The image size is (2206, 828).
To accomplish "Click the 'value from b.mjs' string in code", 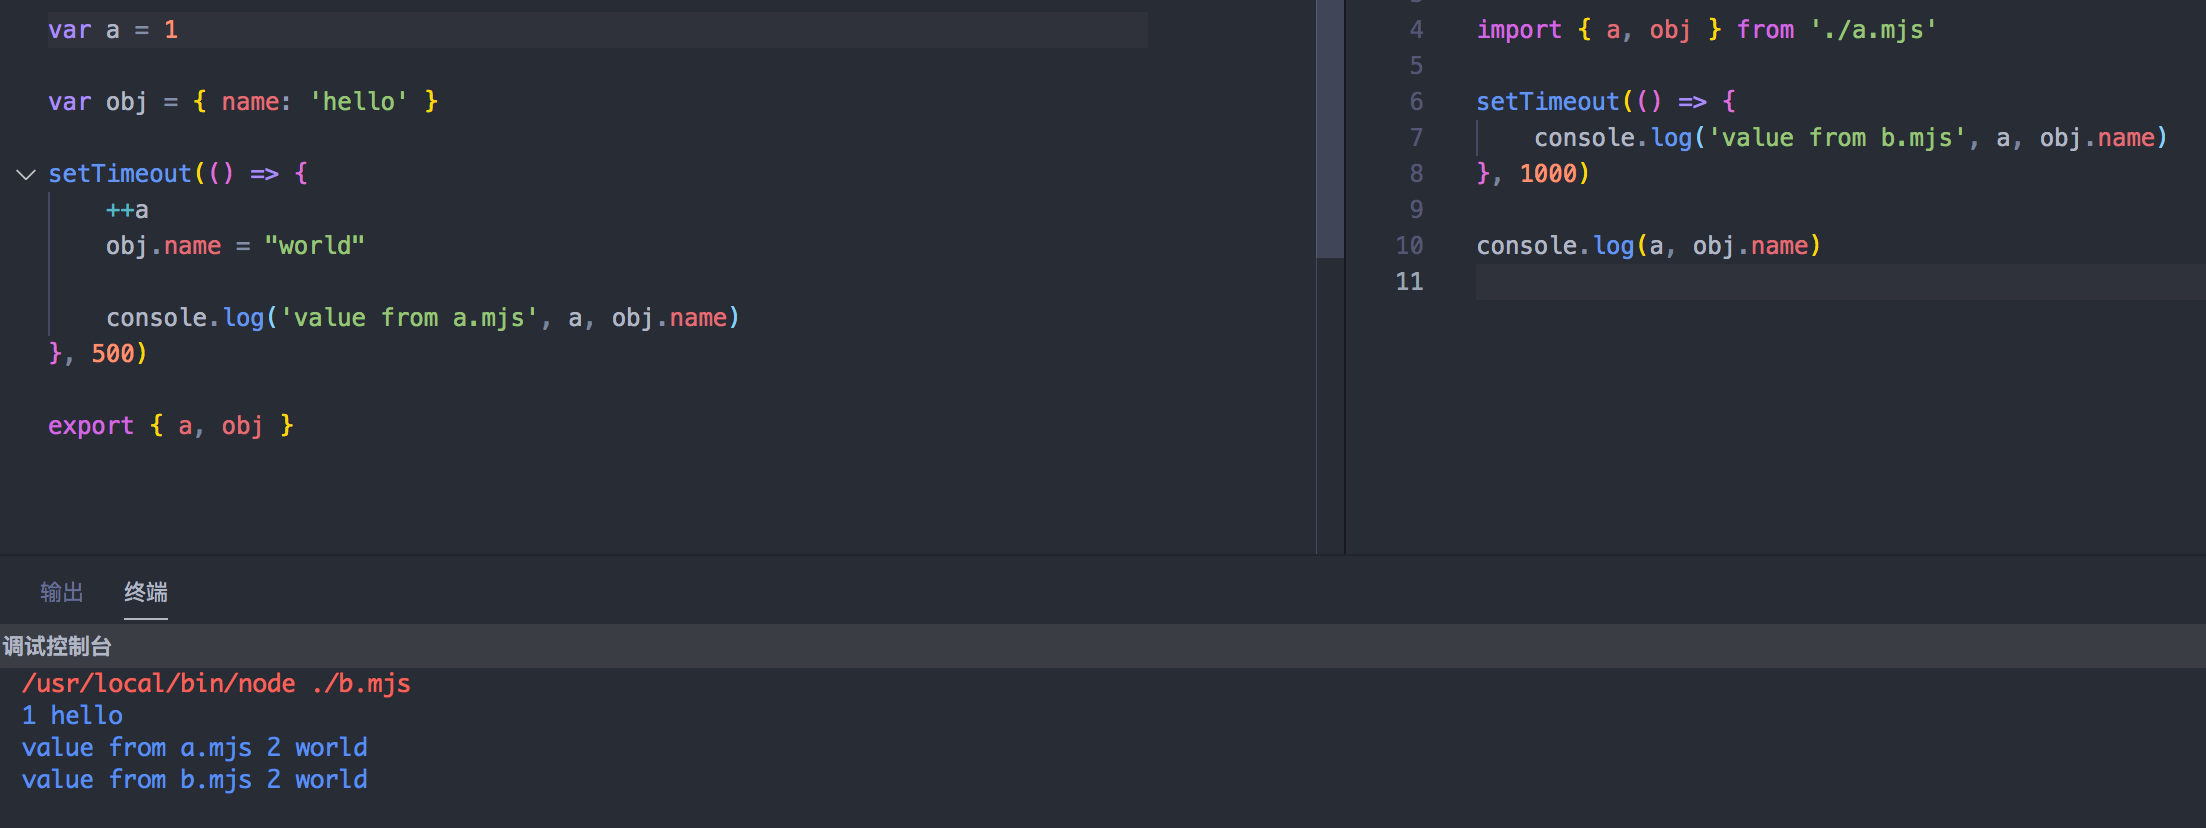I will tap(1838, 138).
